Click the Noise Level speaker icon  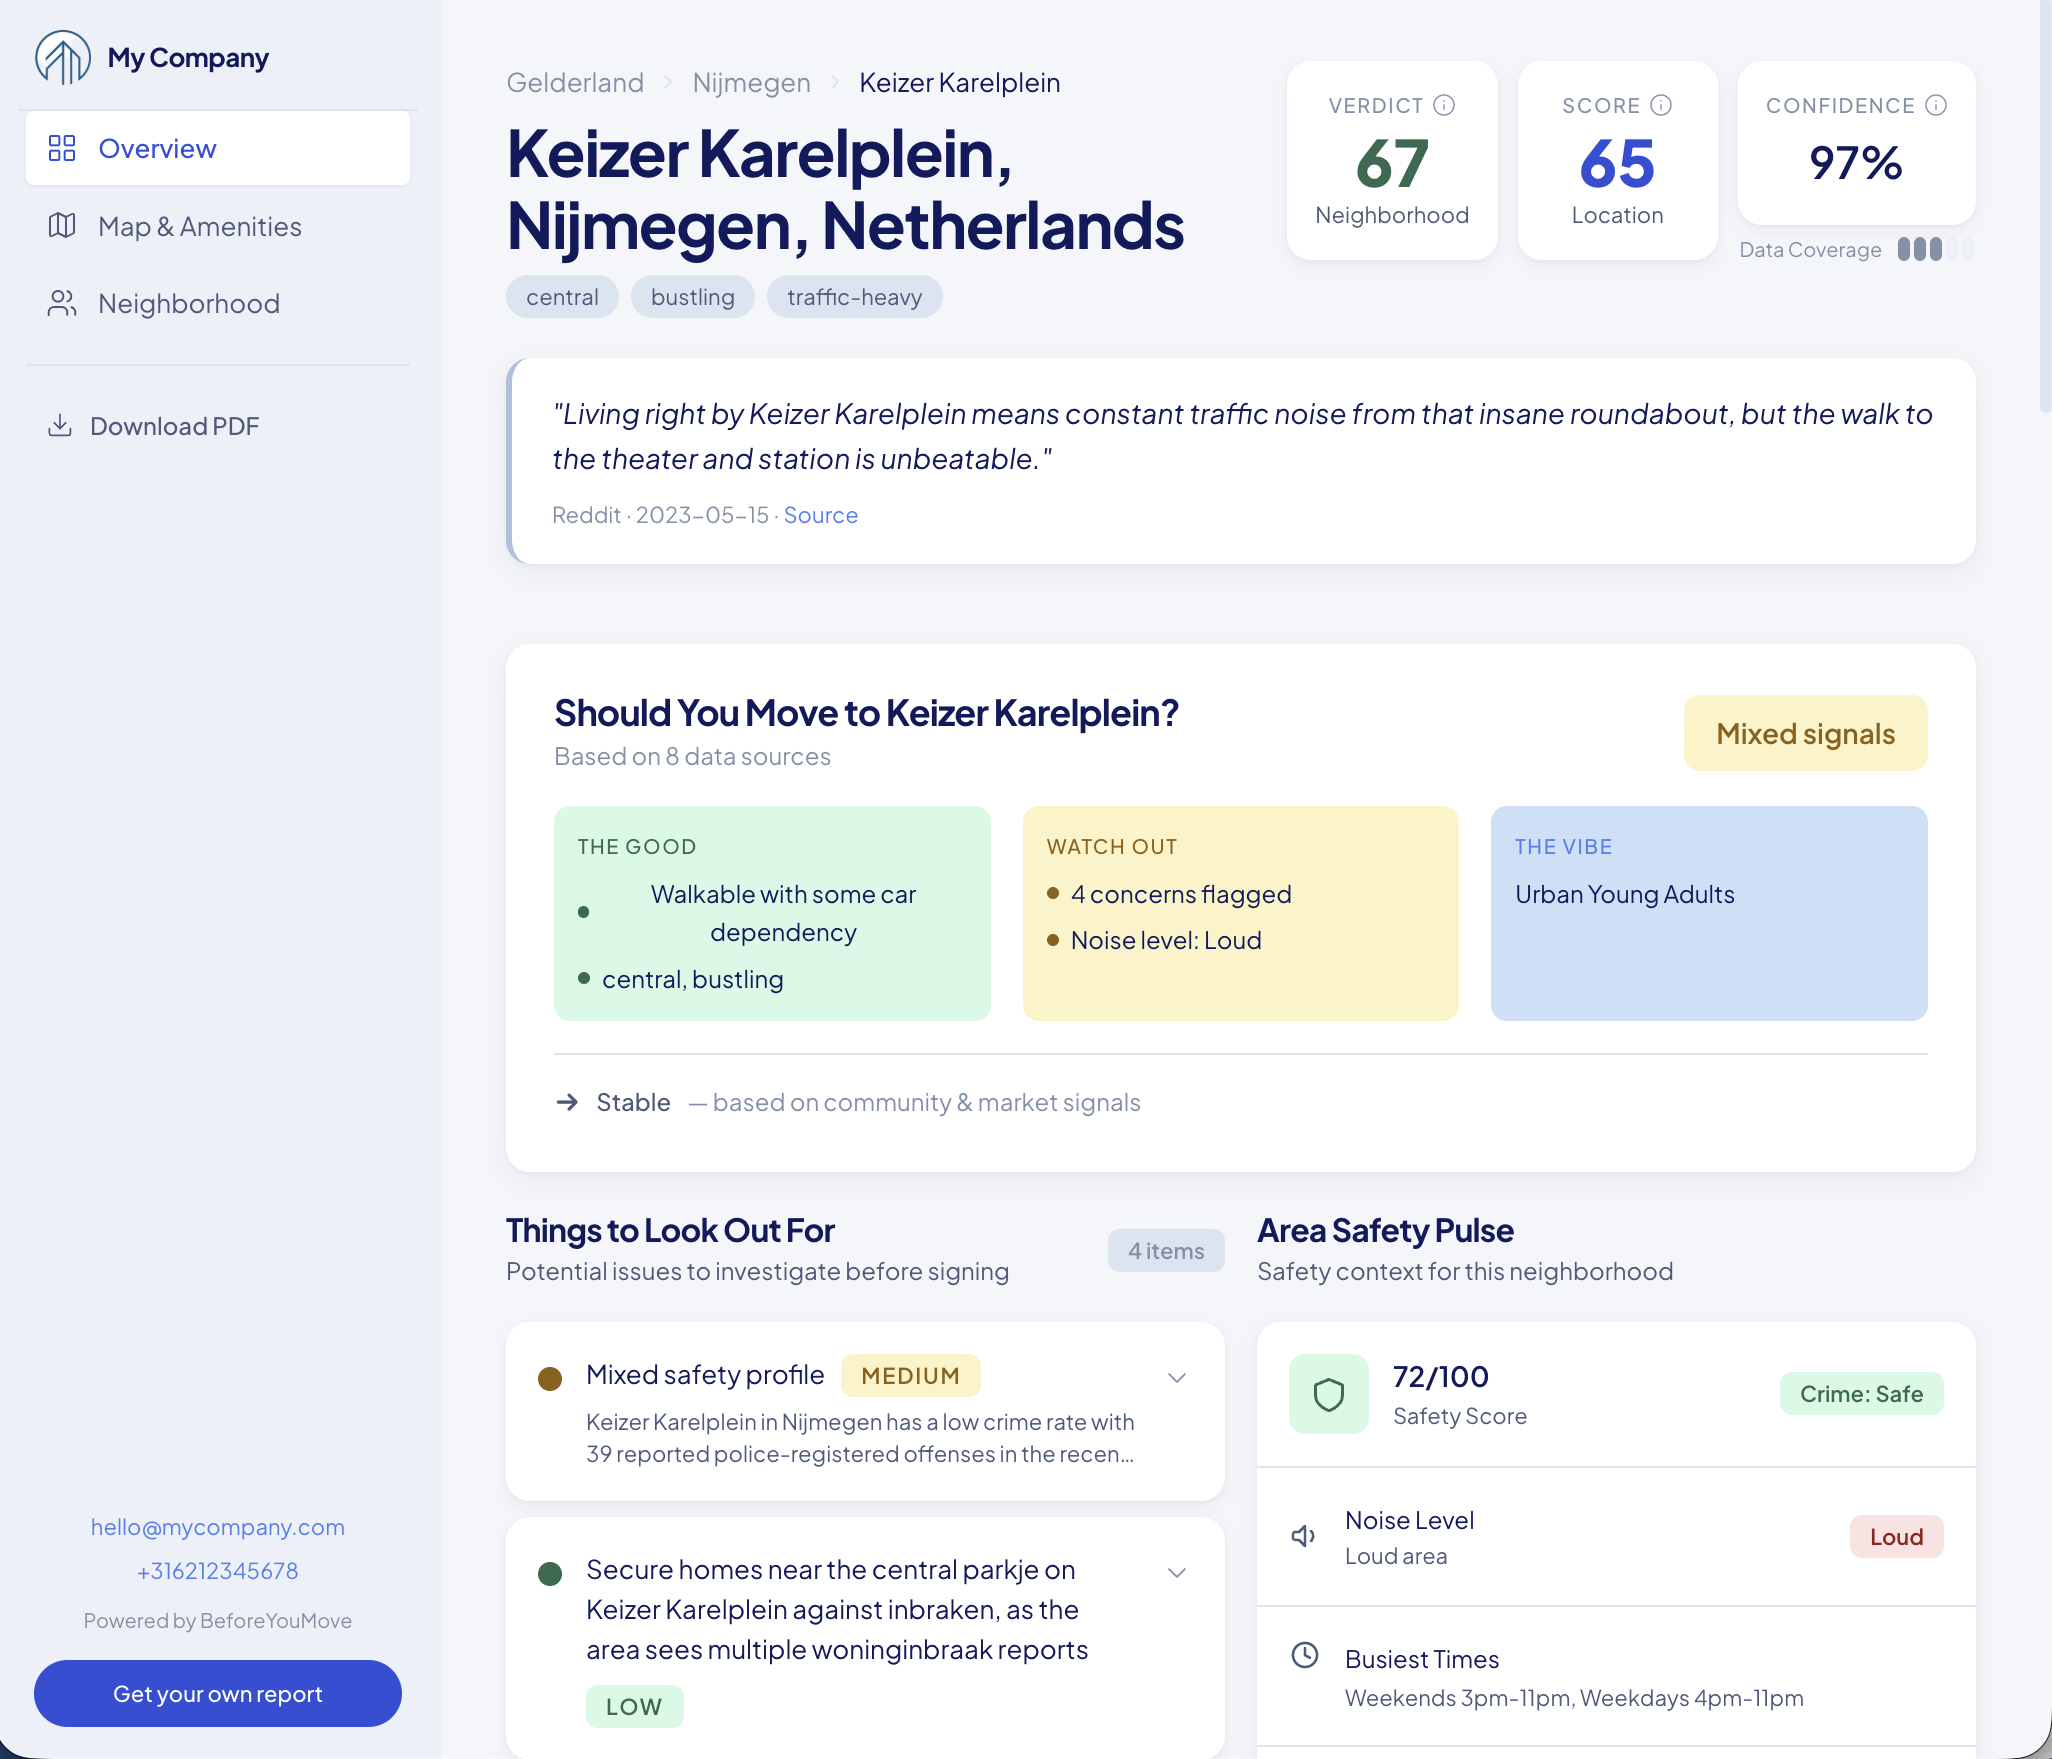pos(1303,1536)
